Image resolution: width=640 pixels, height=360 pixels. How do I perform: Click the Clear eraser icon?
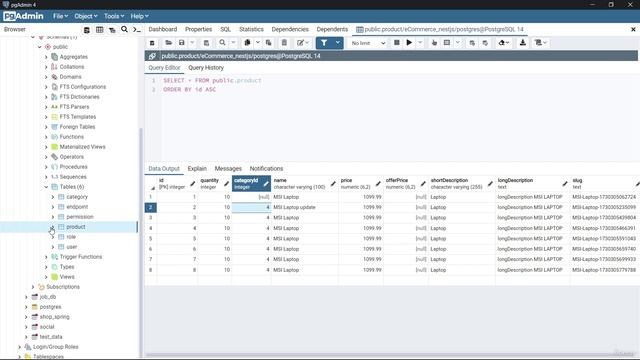coord(503,43)
